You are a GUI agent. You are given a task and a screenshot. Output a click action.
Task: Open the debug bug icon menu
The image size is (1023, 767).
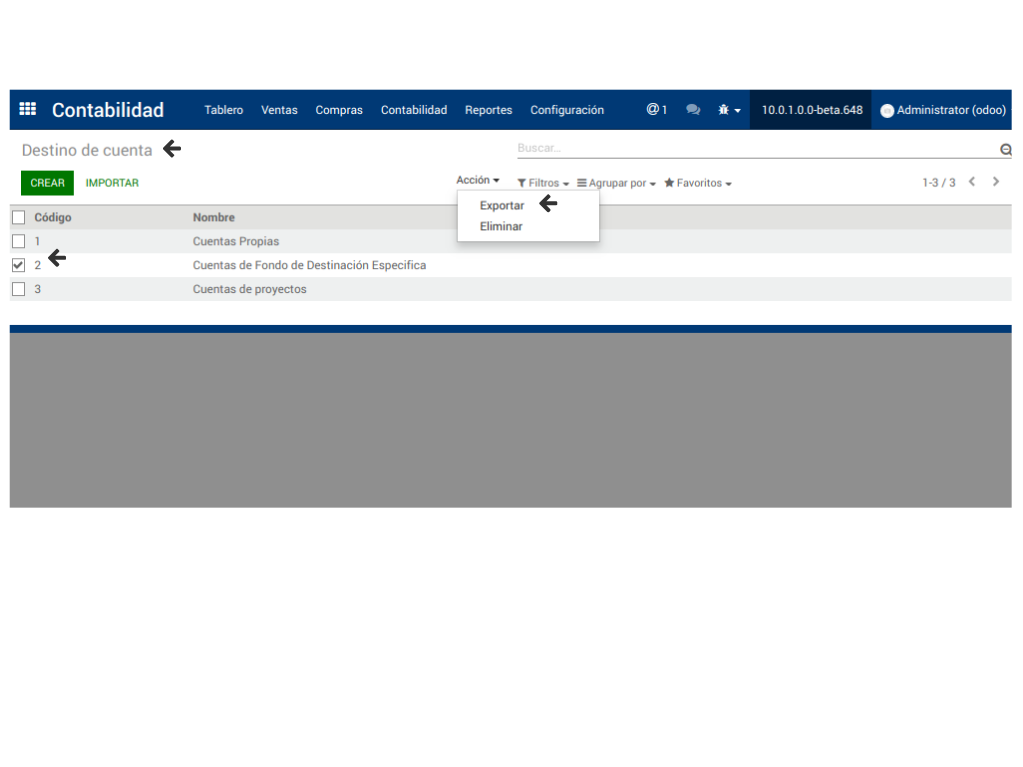[728, 110]
